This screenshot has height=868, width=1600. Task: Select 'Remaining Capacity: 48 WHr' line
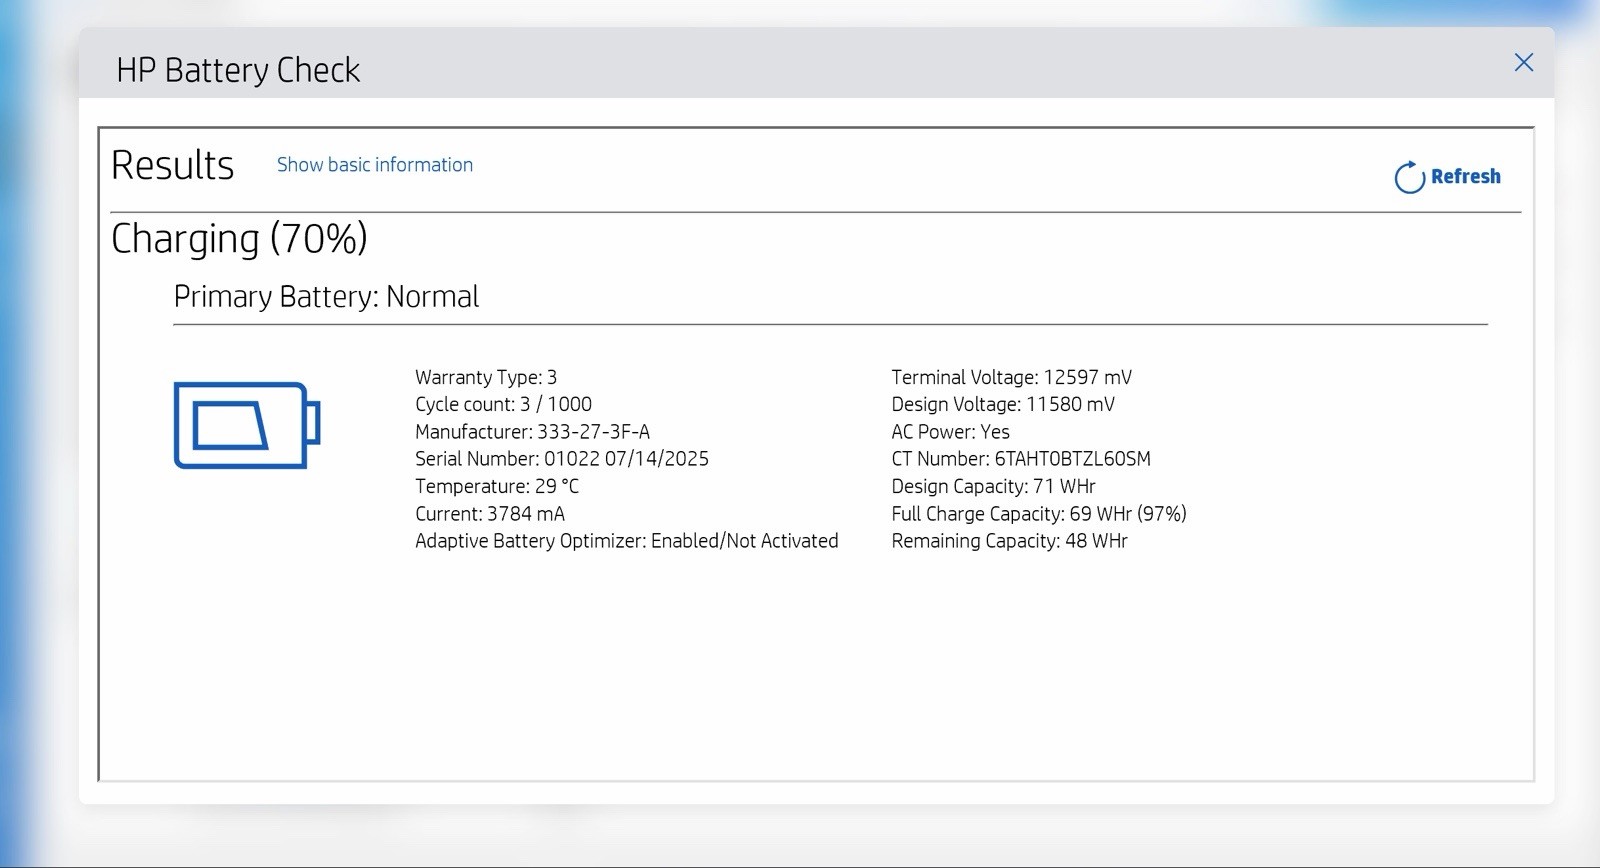click(1009, 541)
